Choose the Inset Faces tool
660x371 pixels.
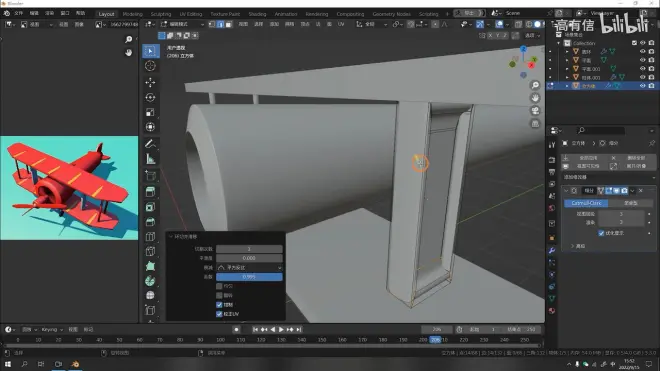coord(150,207)
